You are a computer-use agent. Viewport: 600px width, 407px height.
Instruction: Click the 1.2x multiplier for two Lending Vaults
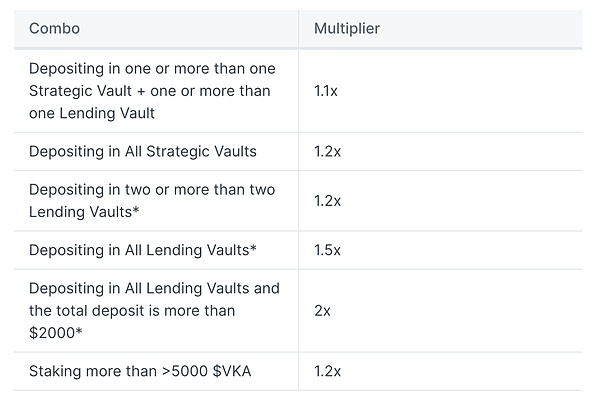[x=327, y=200]
